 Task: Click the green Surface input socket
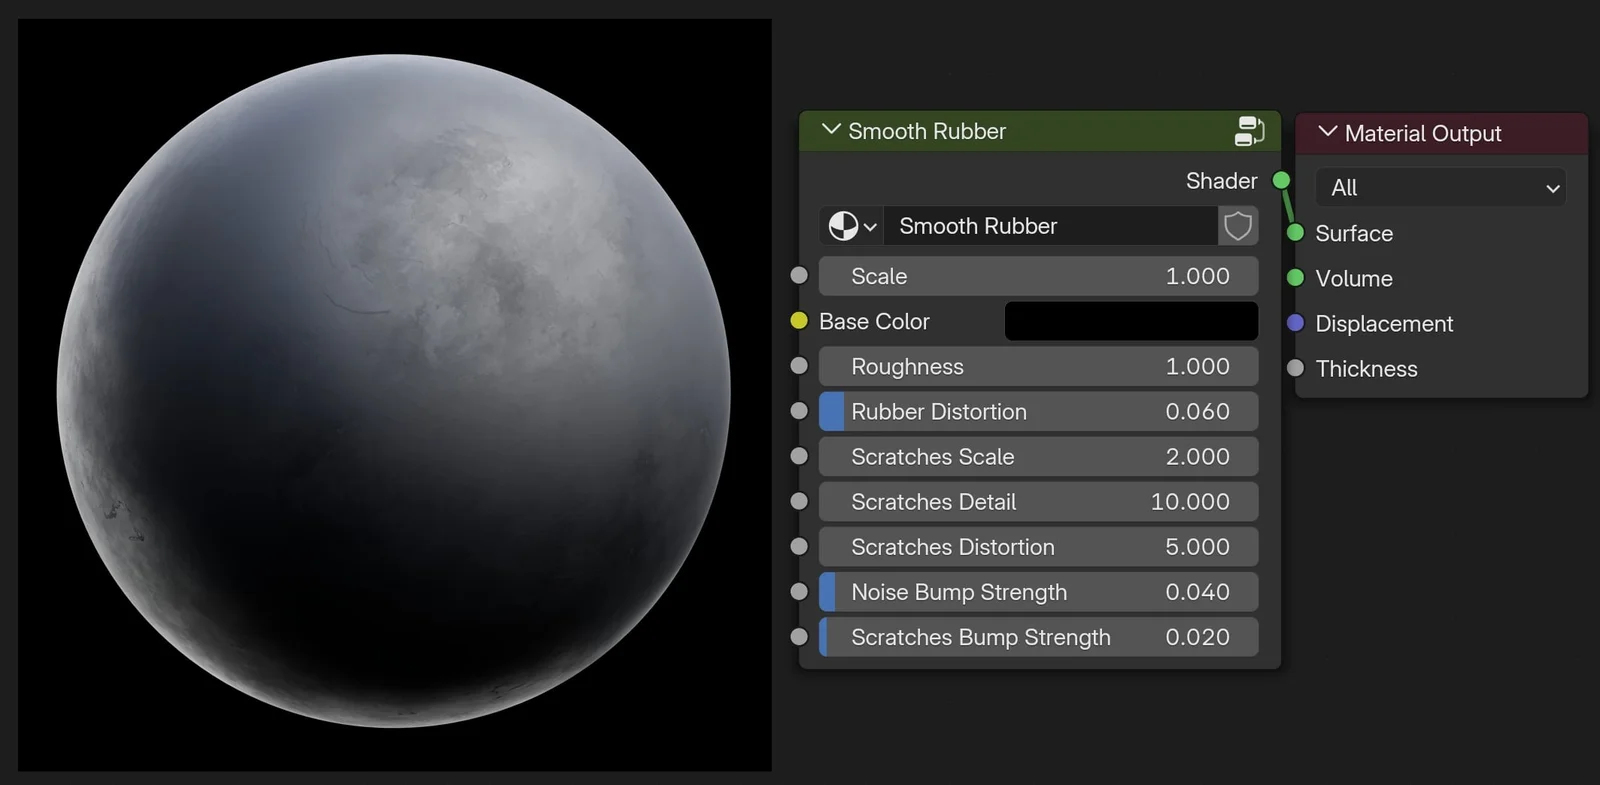click(x=1295, y=233)
